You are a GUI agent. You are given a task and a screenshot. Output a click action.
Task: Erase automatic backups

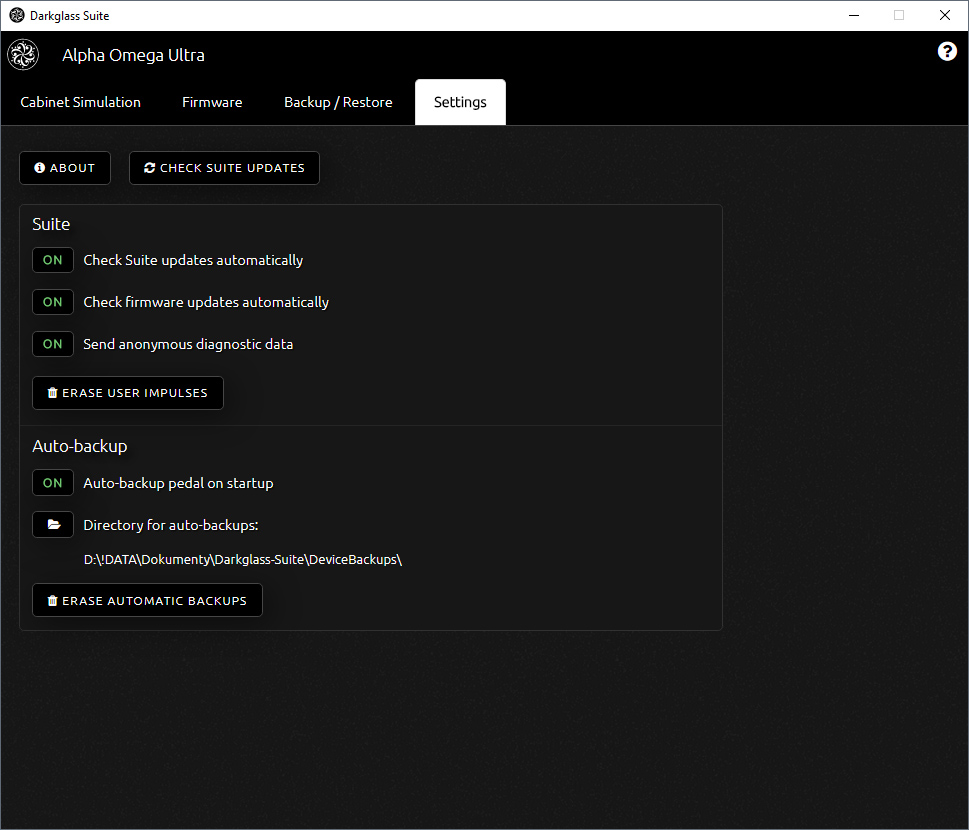pos(147,601)
